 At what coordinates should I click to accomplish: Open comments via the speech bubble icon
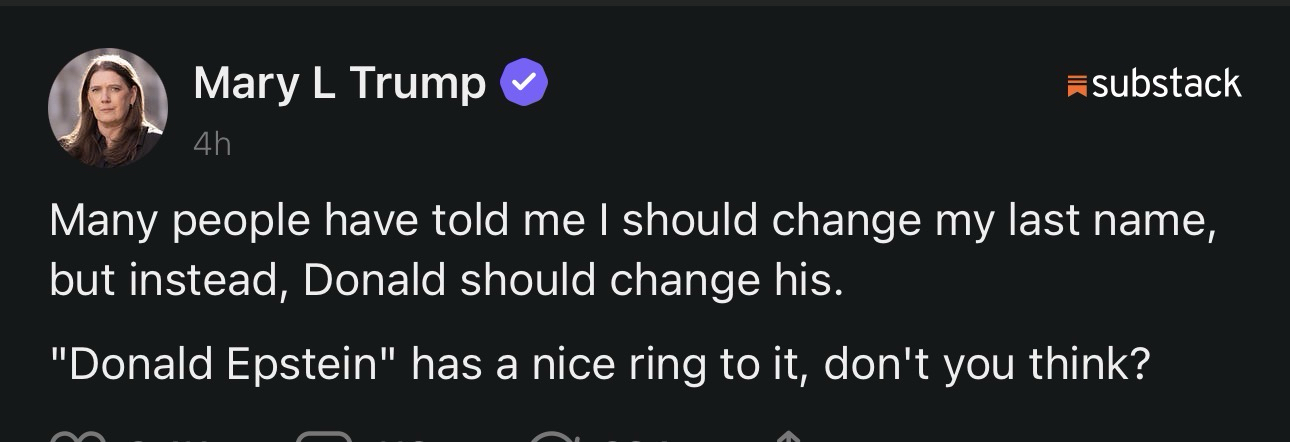324,437
